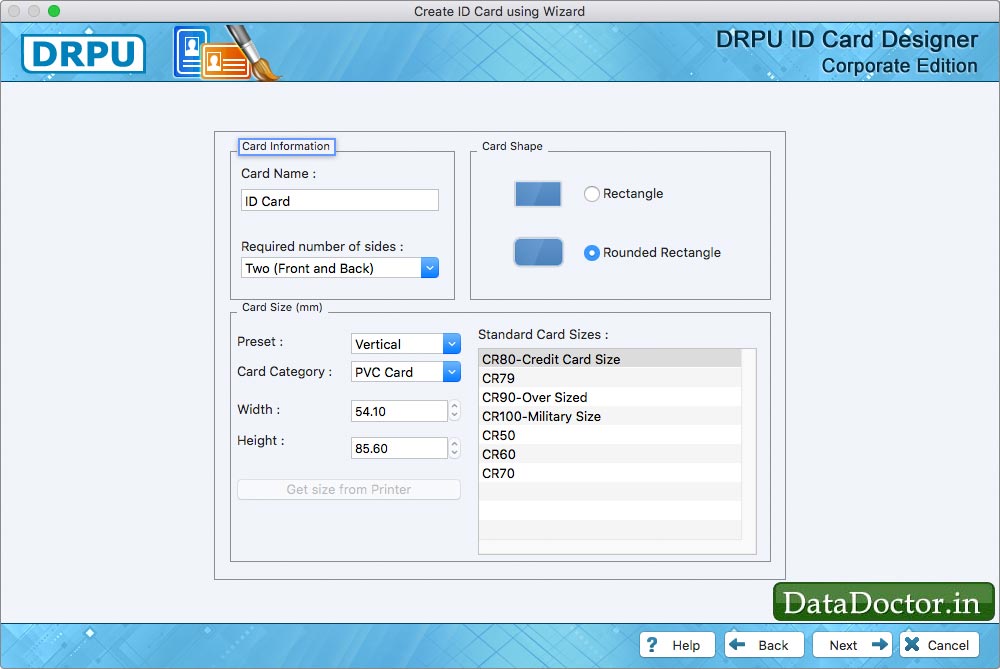The height and width of the screenshot is (669, 1000).
Task: Select CR50 in Standard Card Sizes
Action: coord(610,436)
